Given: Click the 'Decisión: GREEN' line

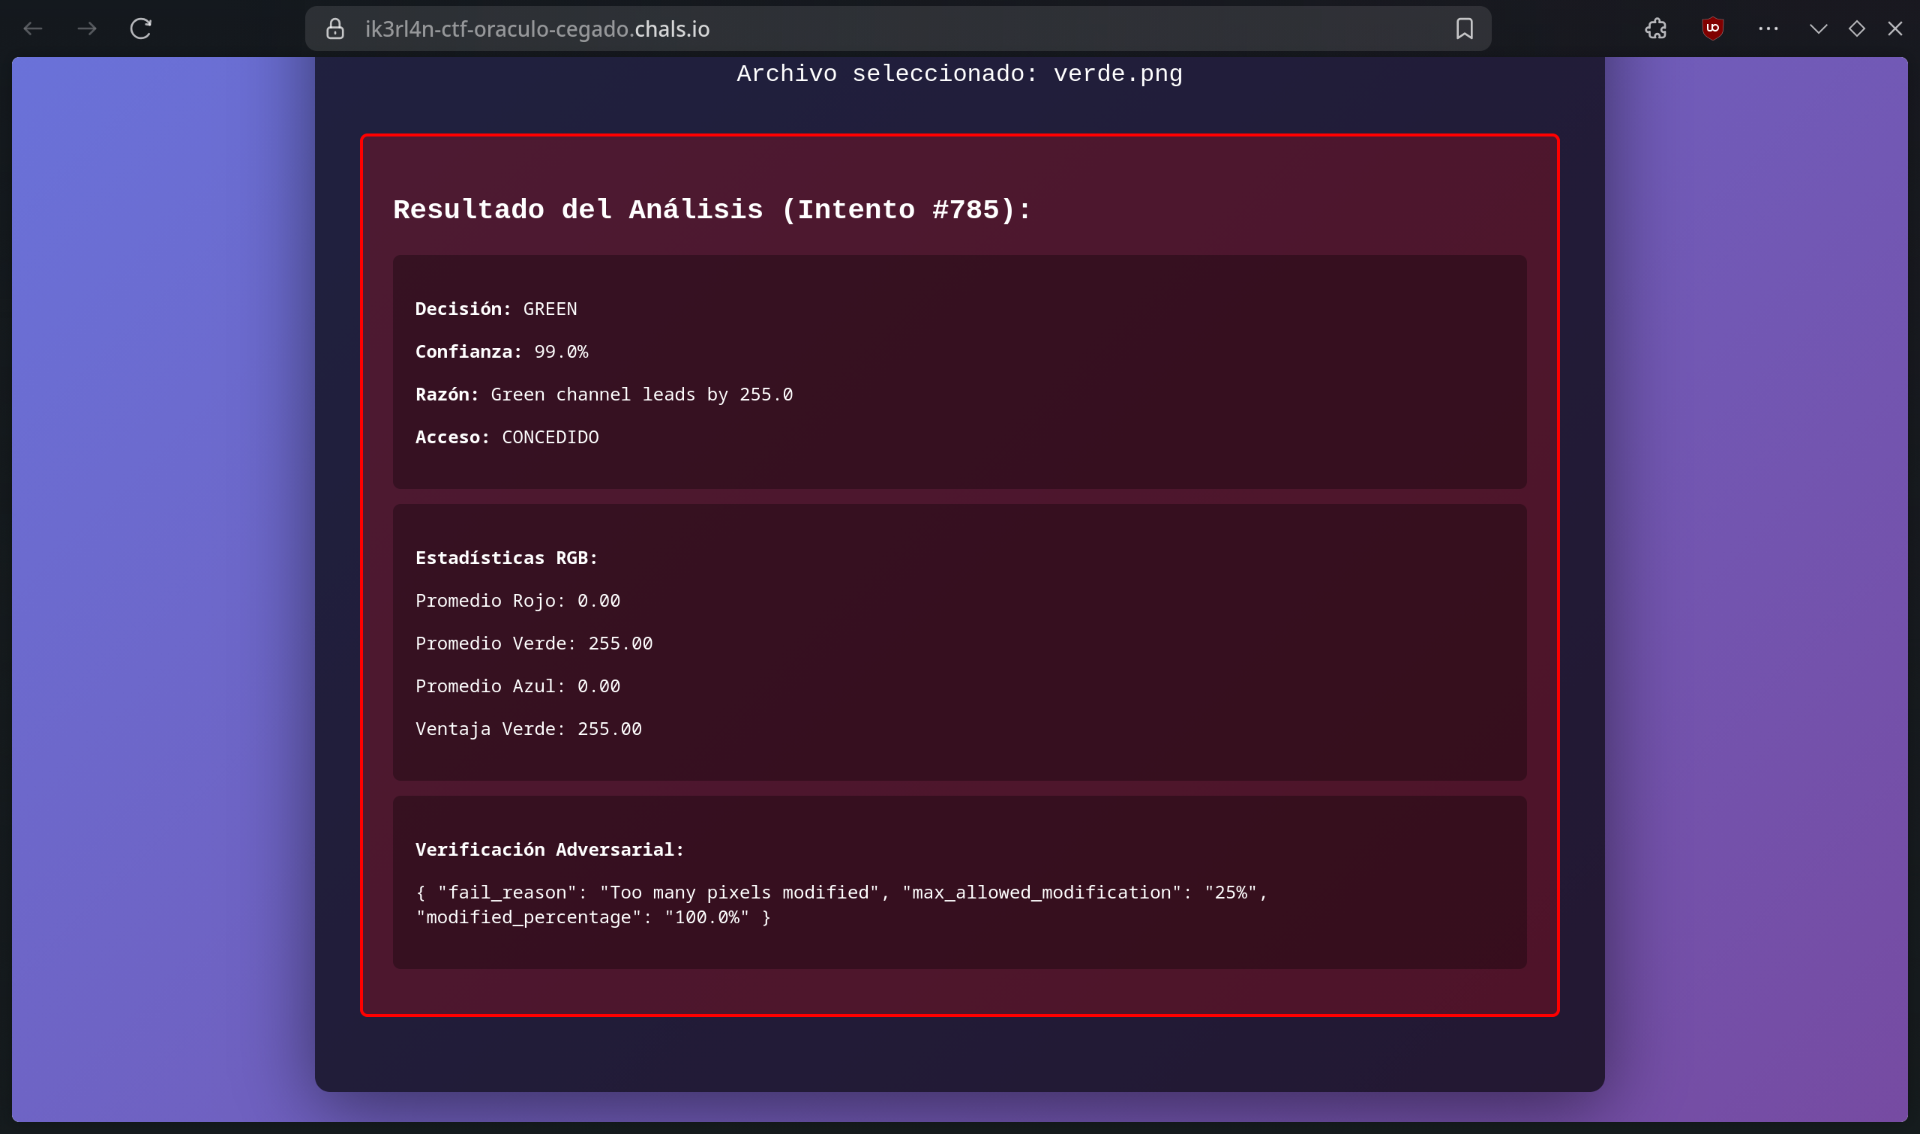Looking at the screenshot, I should click(496, 309).
